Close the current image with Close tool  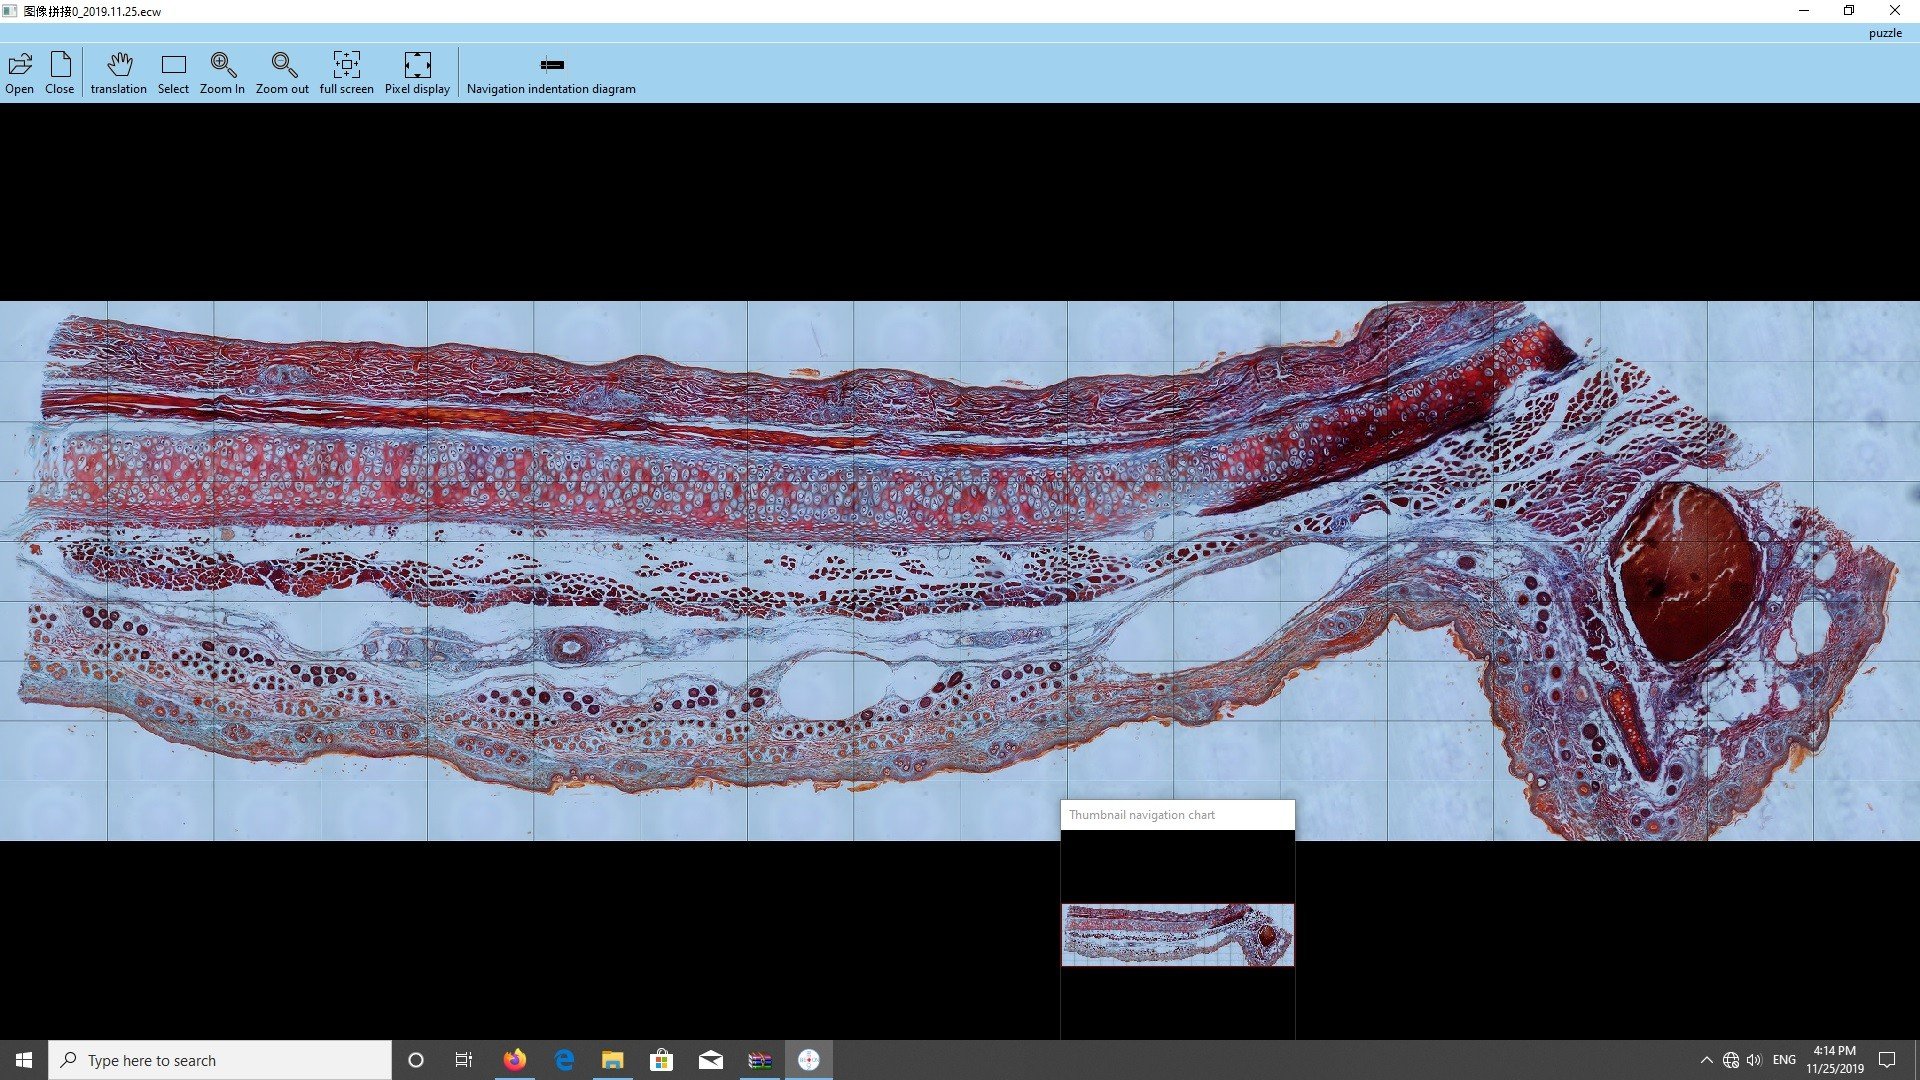coord(60,74)
